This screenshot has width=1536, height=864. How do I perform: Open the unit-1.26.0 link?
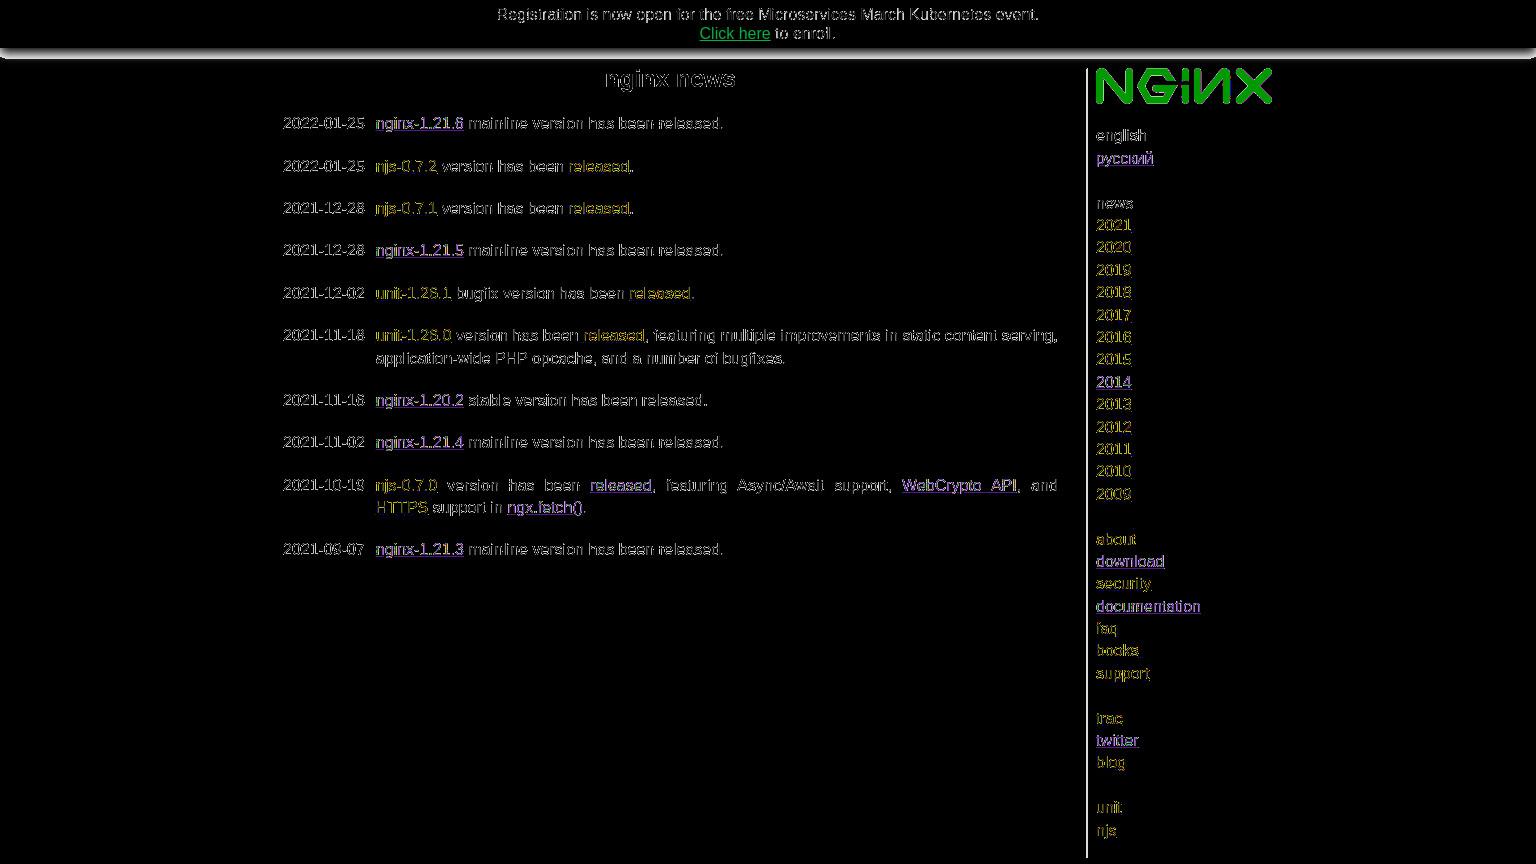413,336
